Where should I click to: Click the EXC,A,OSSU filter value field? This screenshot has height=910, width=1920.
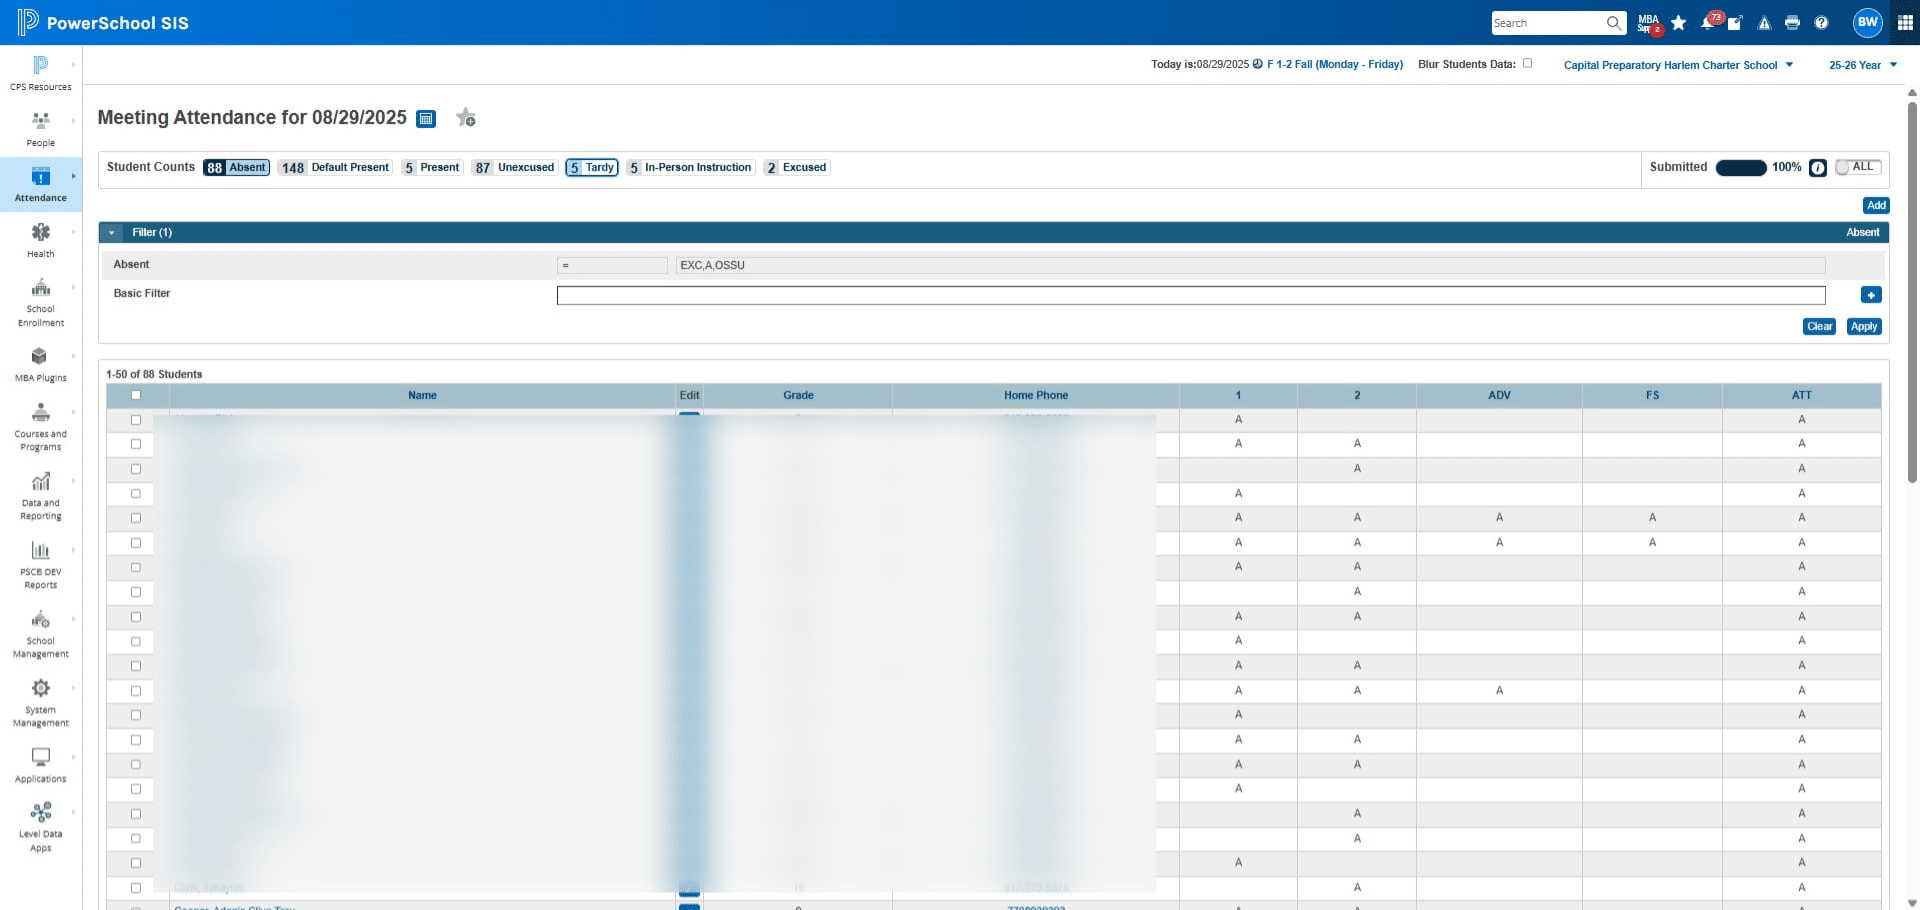tap(1250, 265)
